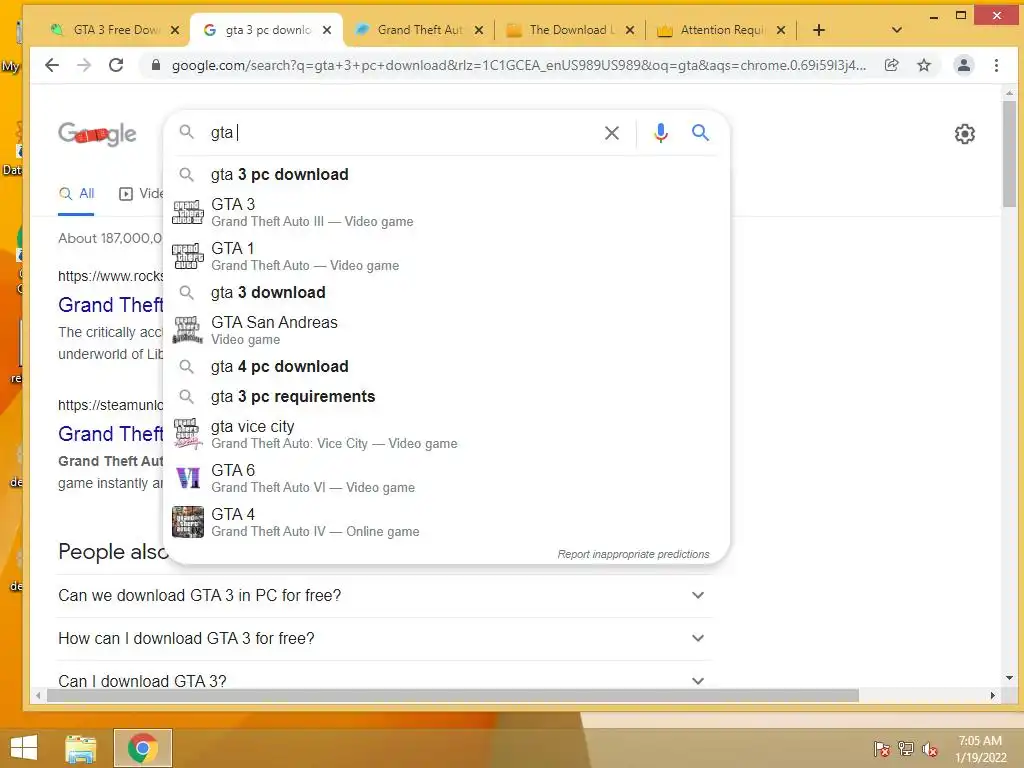Submit search with blue magnifier icon
Viewport: 1024px width, 768px height.
click(x=700, y=133)
